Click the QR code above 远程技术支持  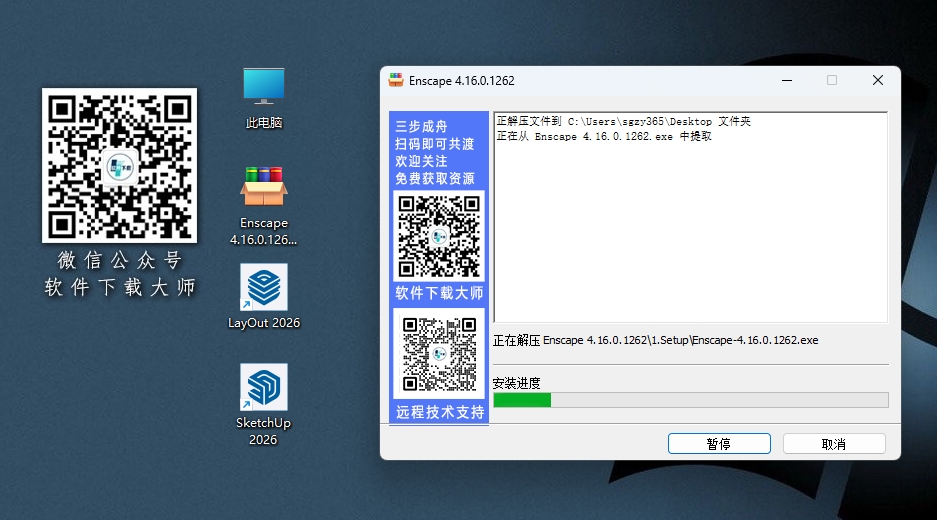pos(439,354)
